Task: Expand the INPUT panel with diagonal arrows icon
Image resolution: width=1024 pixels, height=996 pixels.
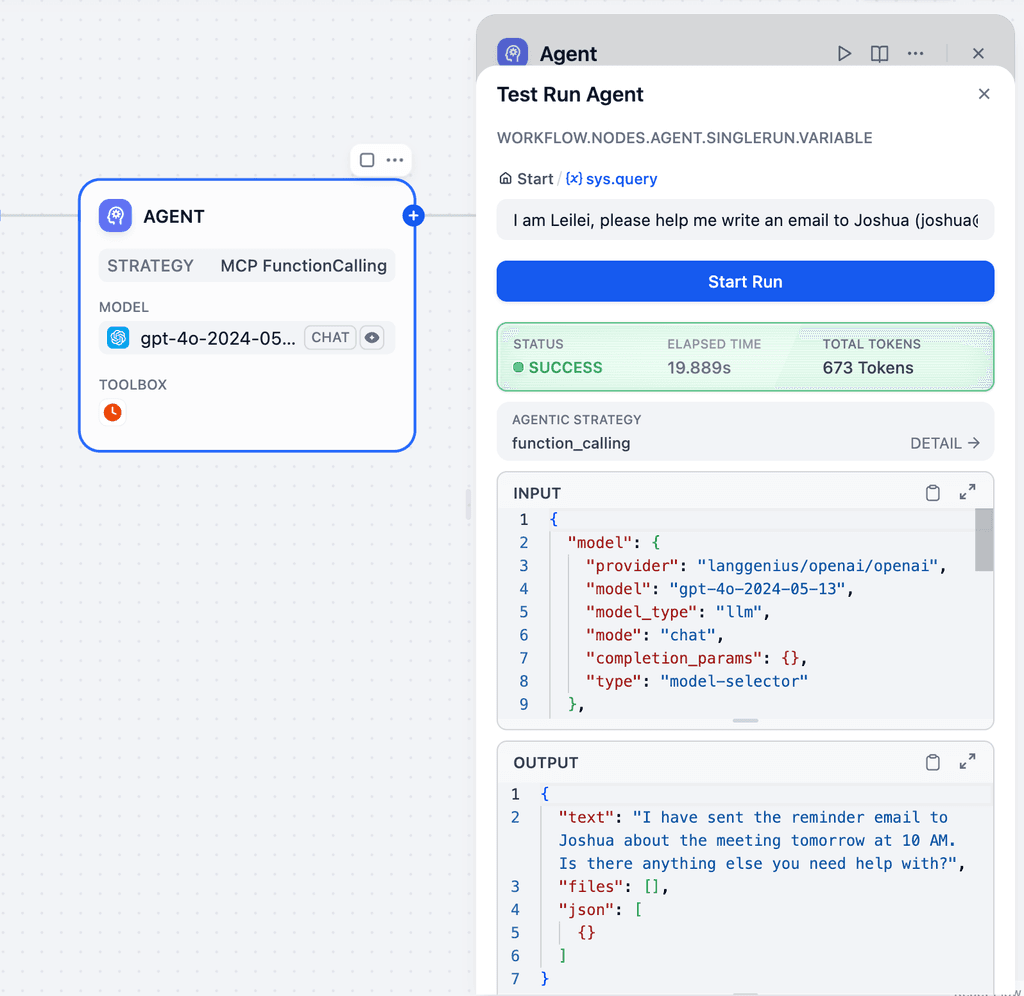Action: tap(966, 492)
